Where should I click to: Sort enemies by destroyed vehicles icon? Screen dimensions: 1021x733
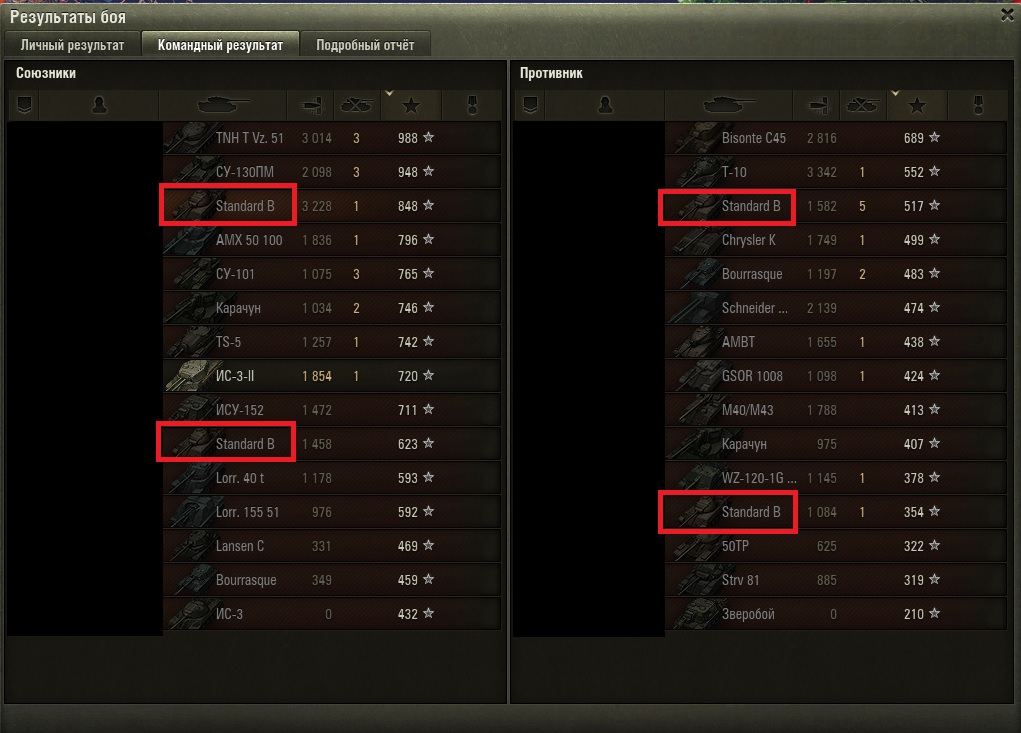tap(863, 105)
